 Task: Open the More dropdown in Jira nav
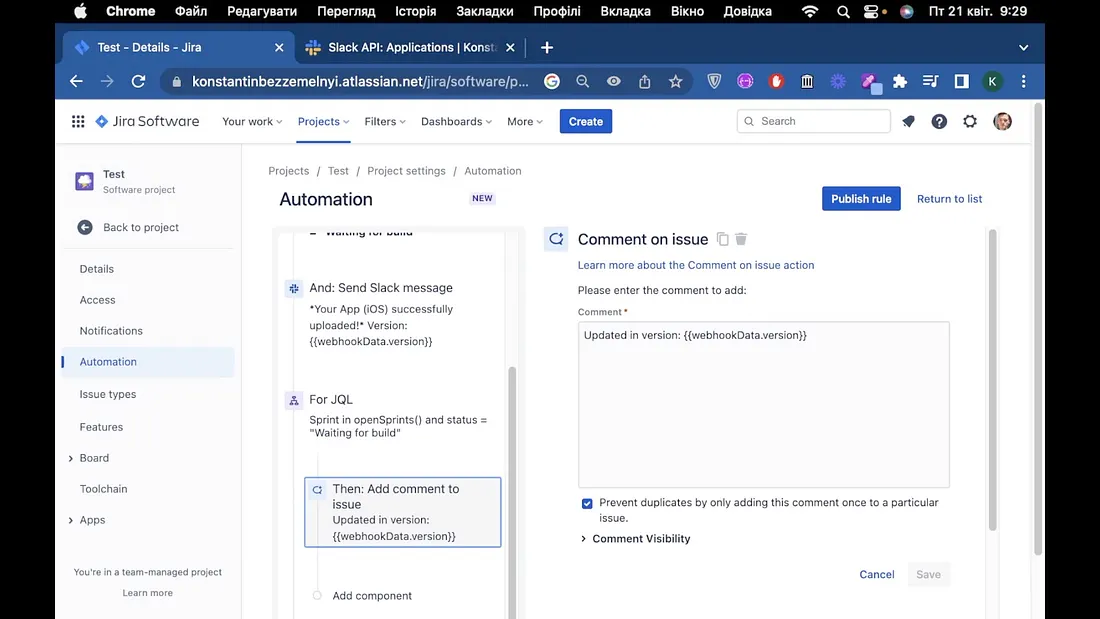525,121
